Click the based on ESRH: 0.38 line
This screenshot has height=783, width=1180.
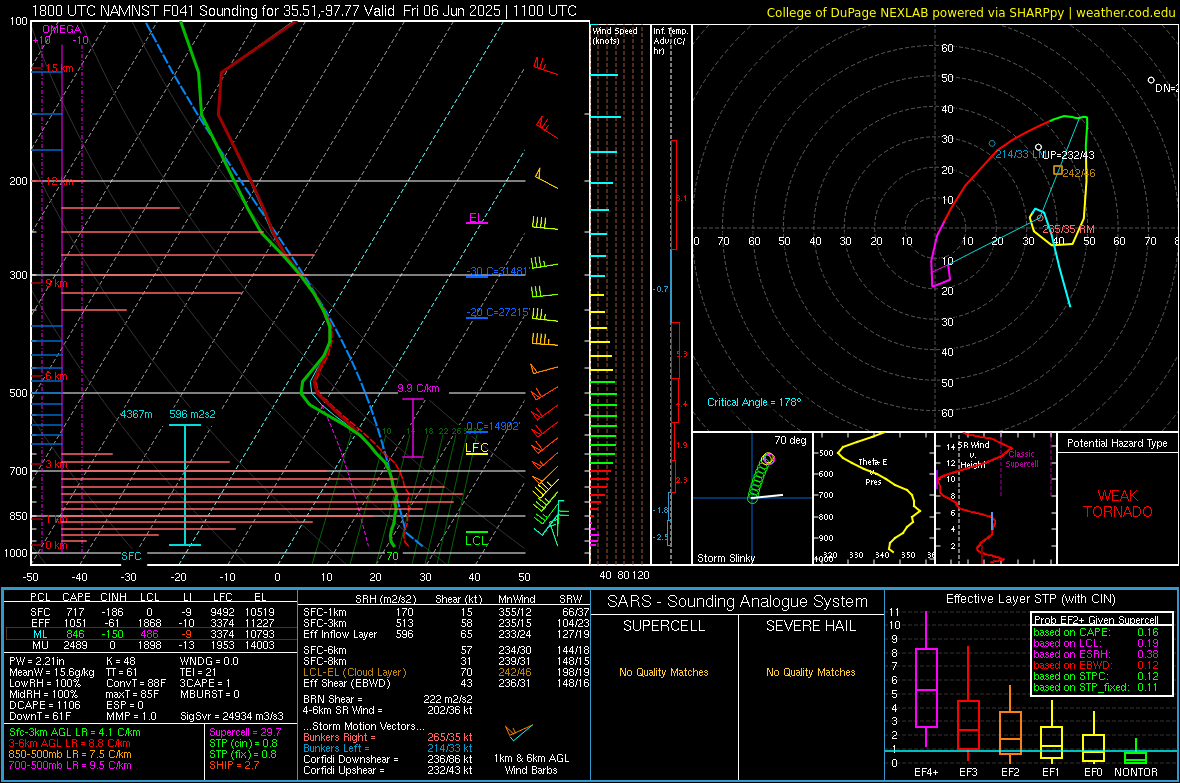[1096, 654]
